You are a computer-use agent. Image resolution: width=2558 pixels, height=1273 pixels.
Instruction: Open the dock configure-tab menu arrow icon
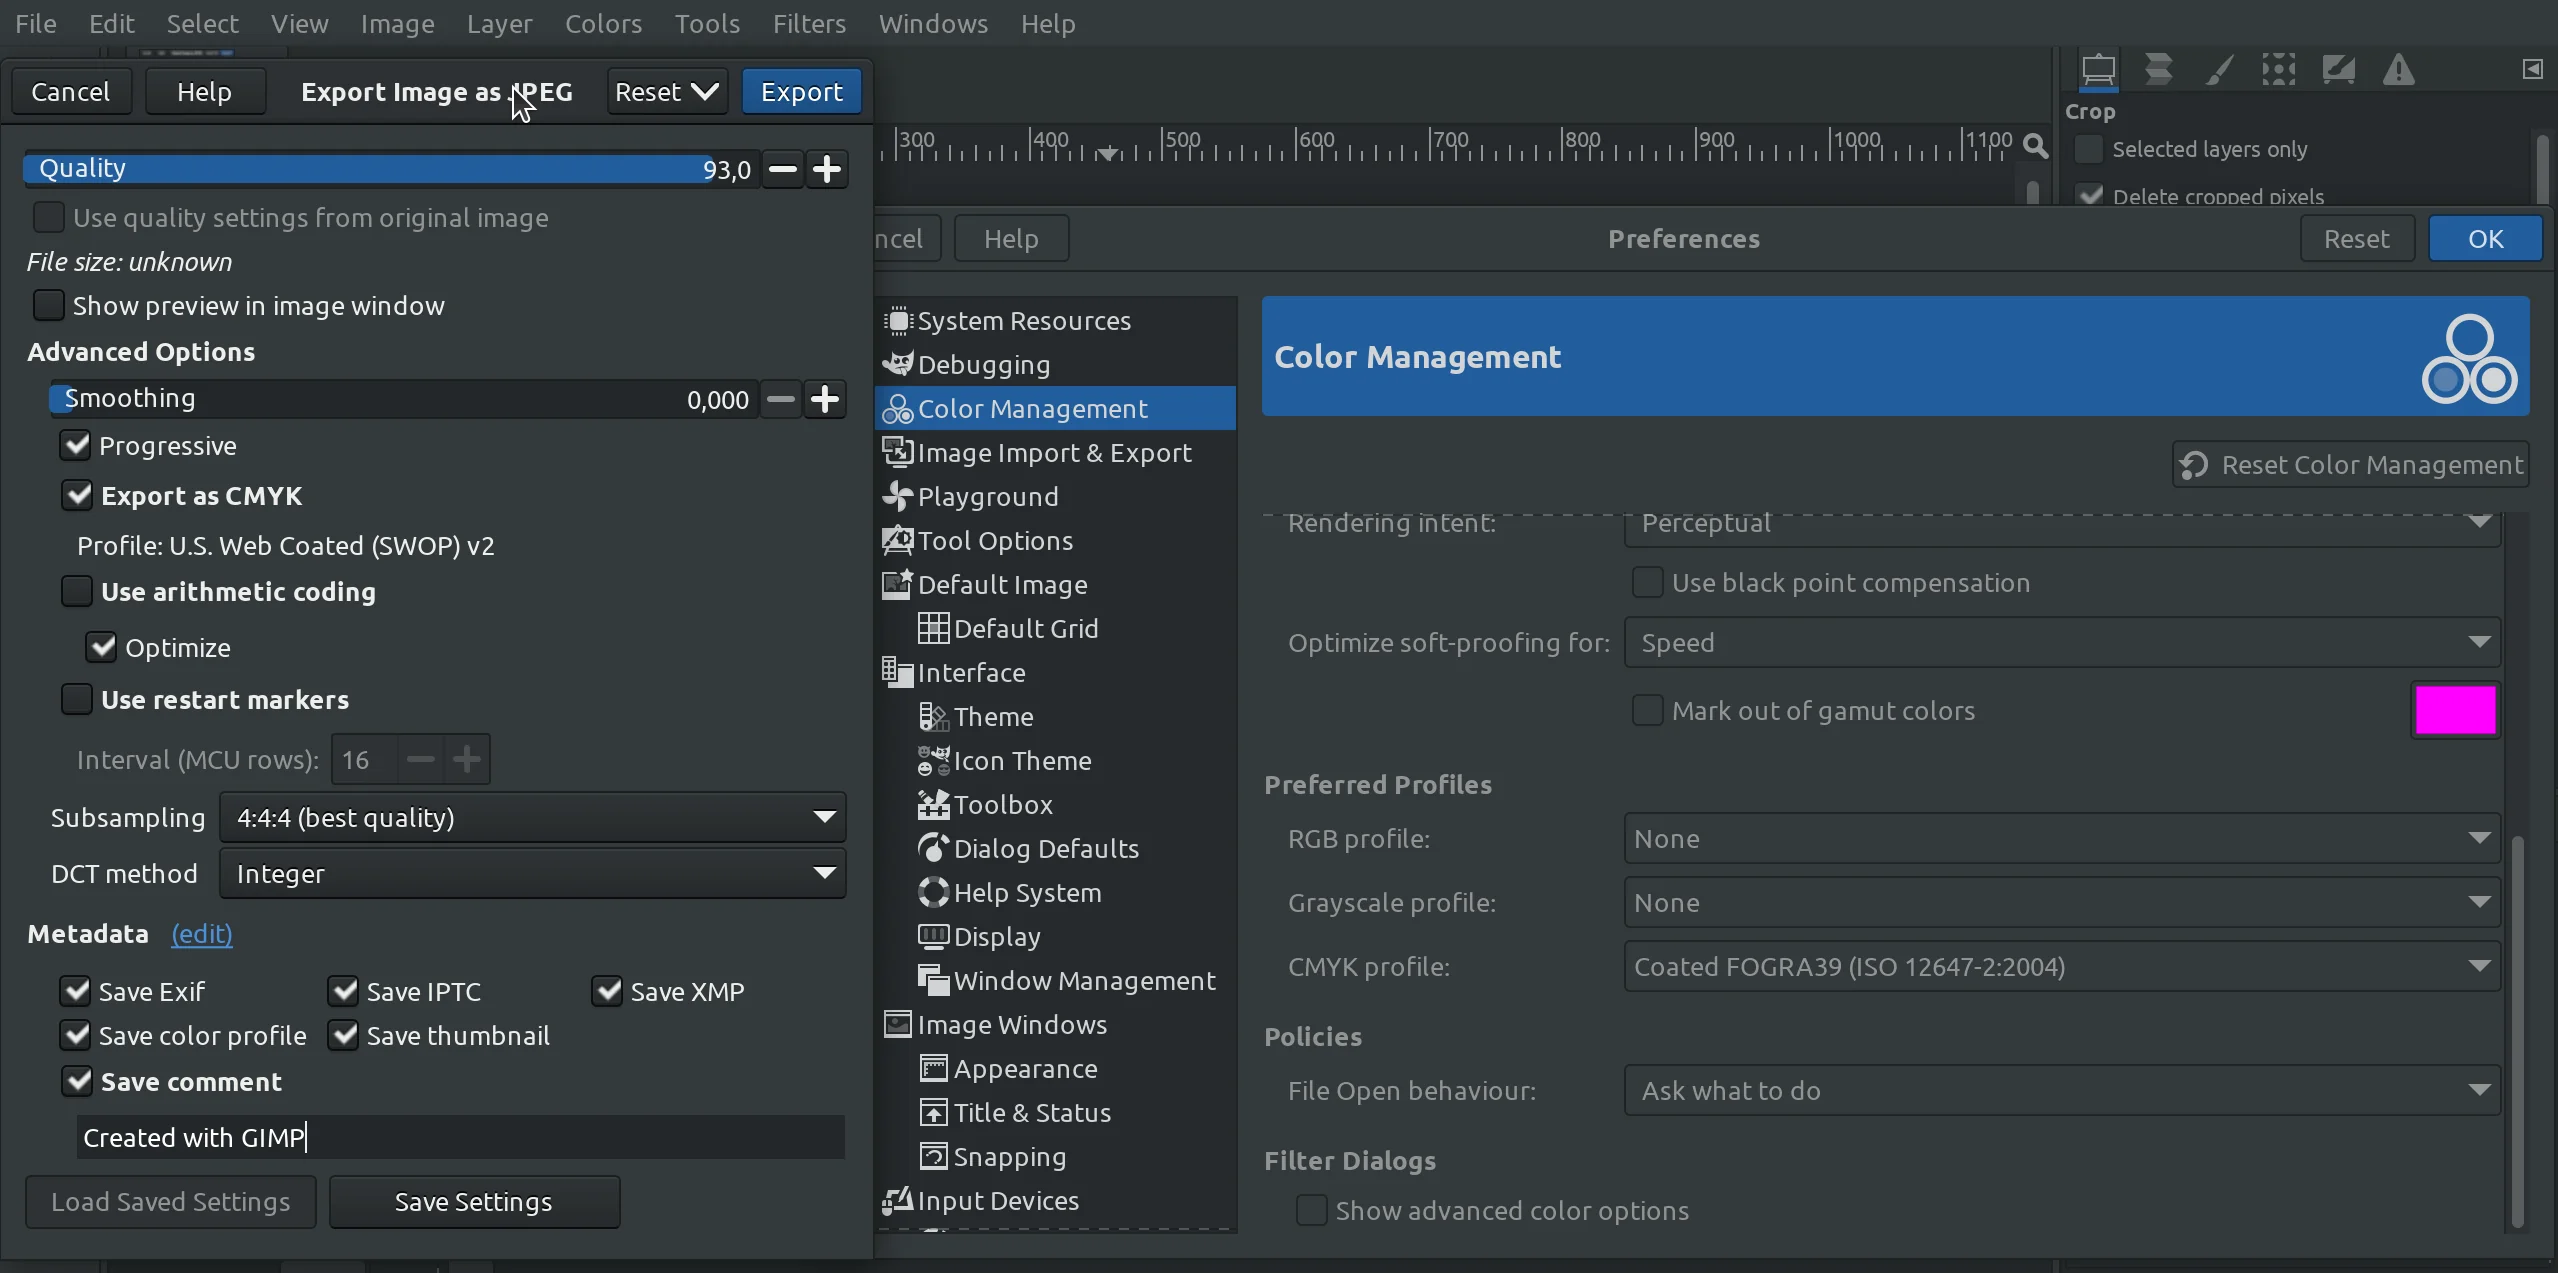click(2532, 69)
